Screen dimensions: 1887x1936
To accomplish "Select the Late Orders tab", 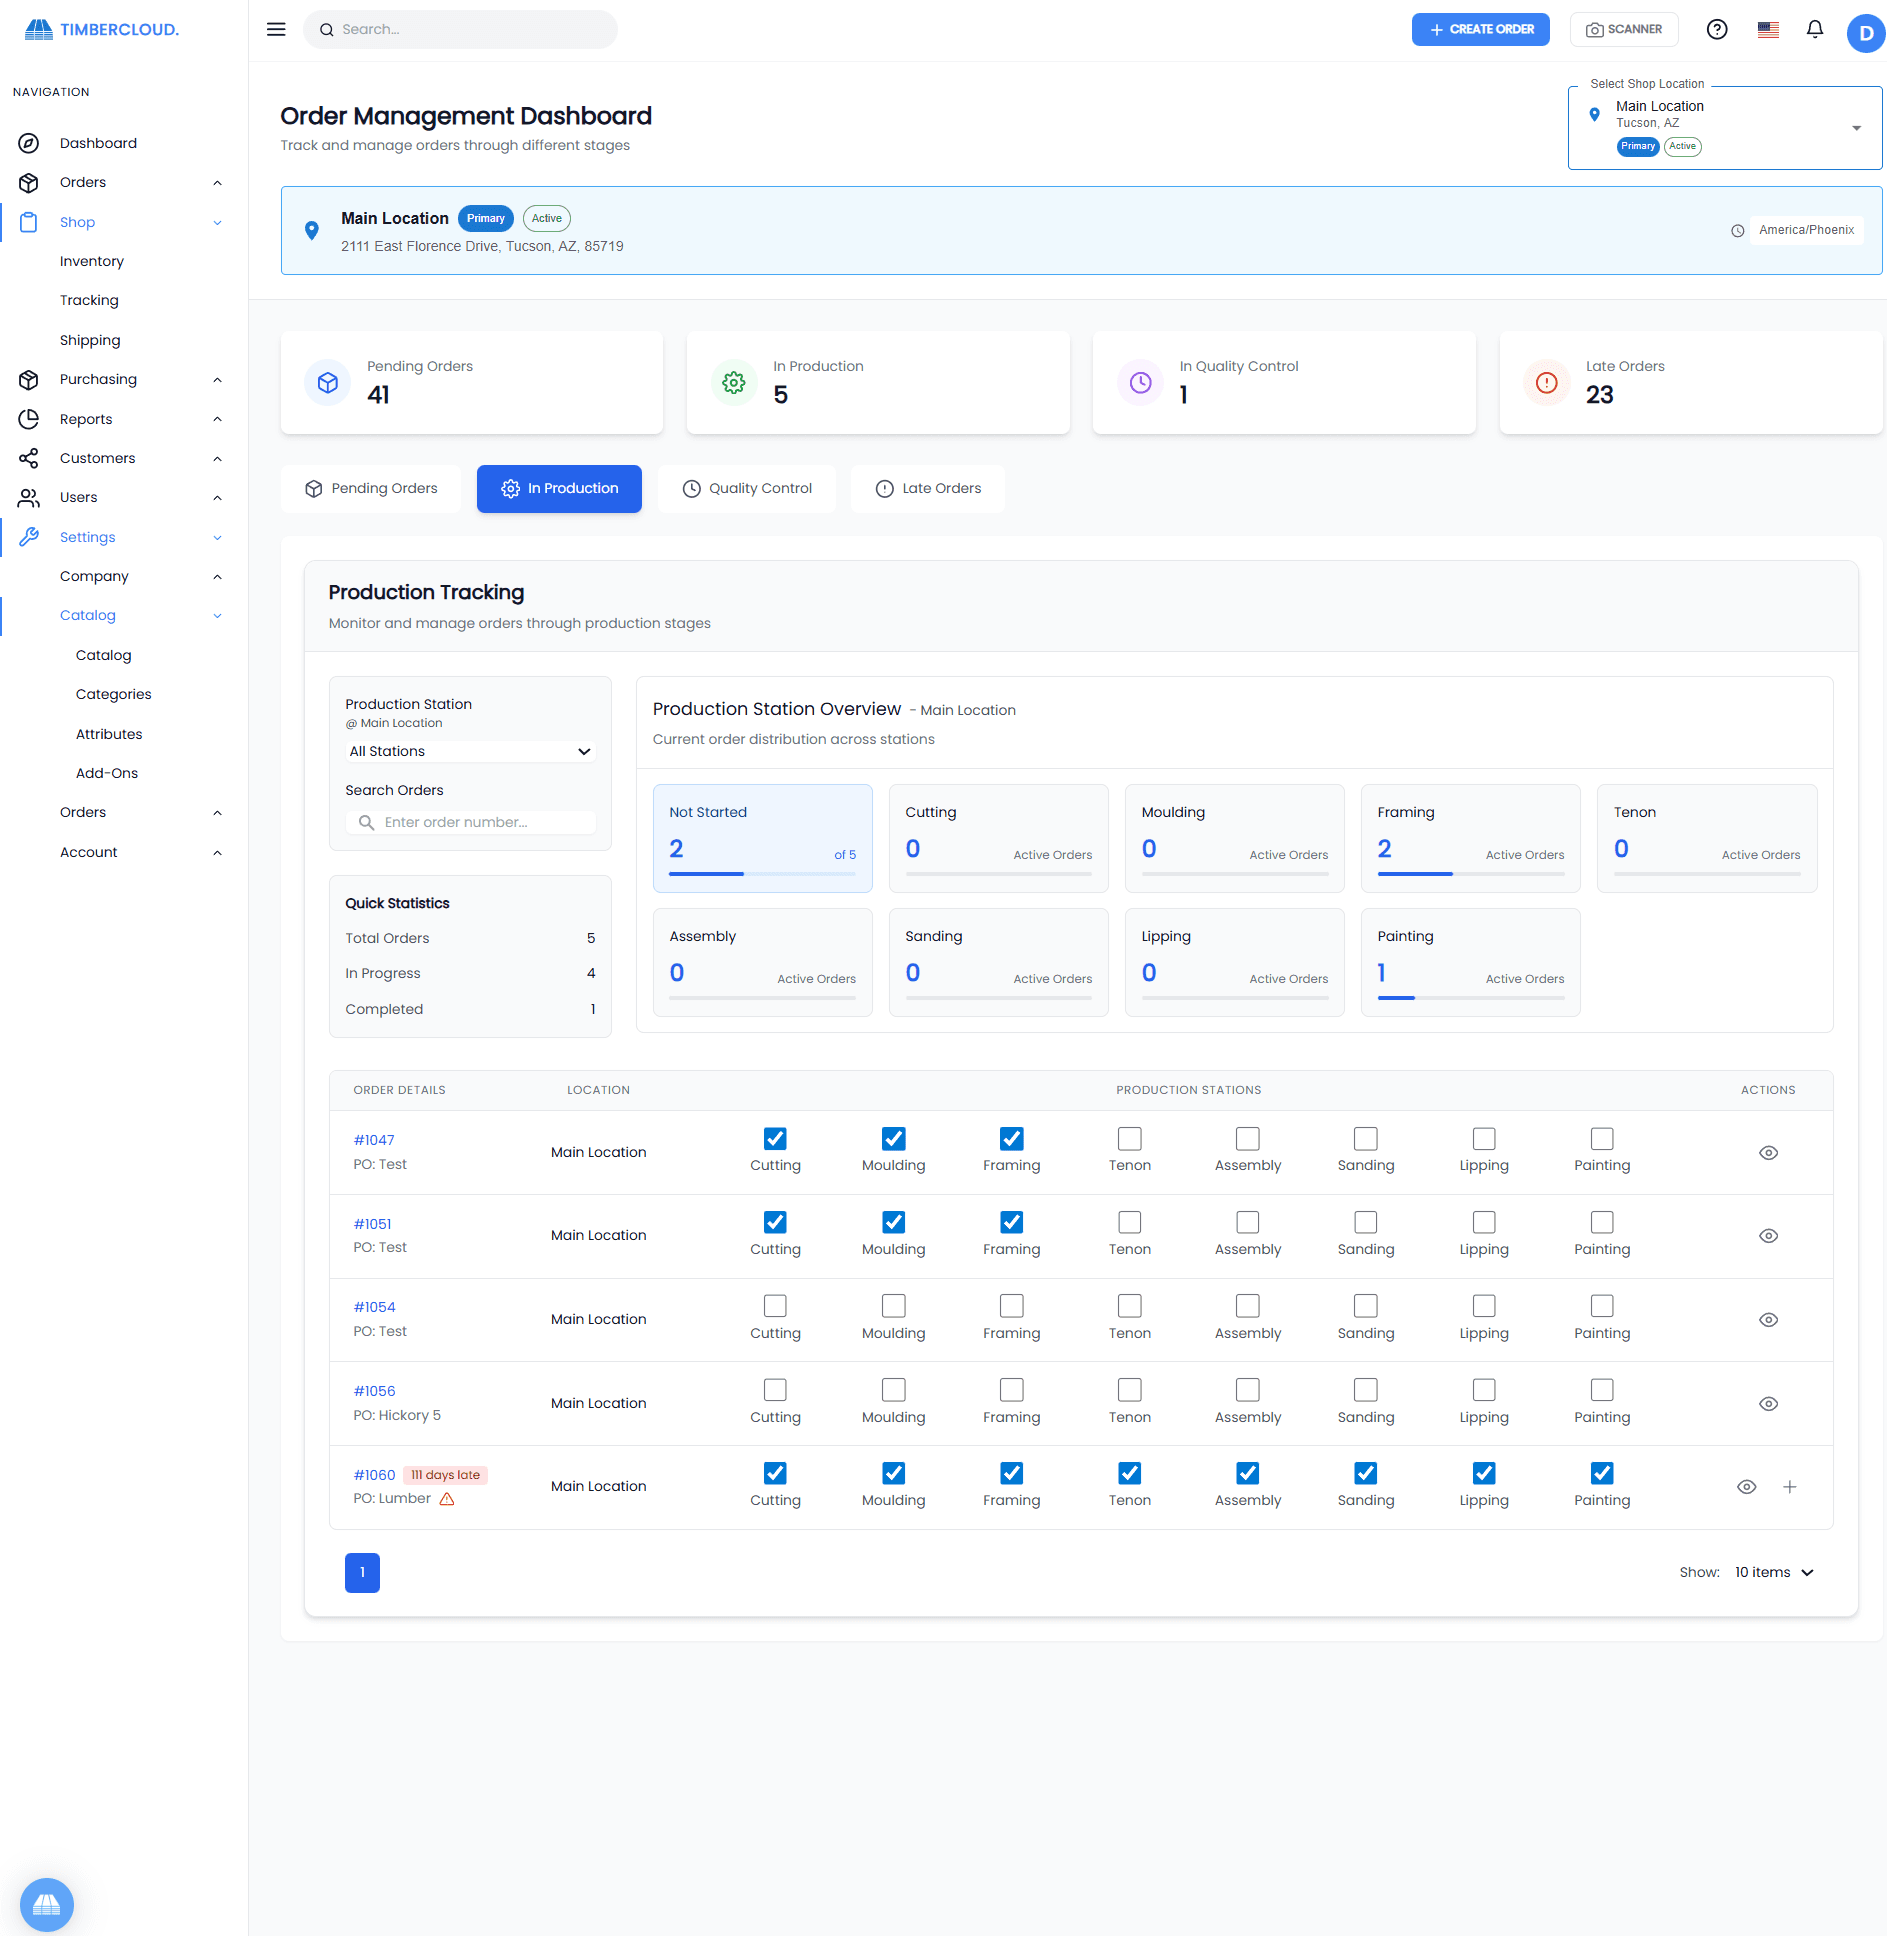I will pos(927,488).
